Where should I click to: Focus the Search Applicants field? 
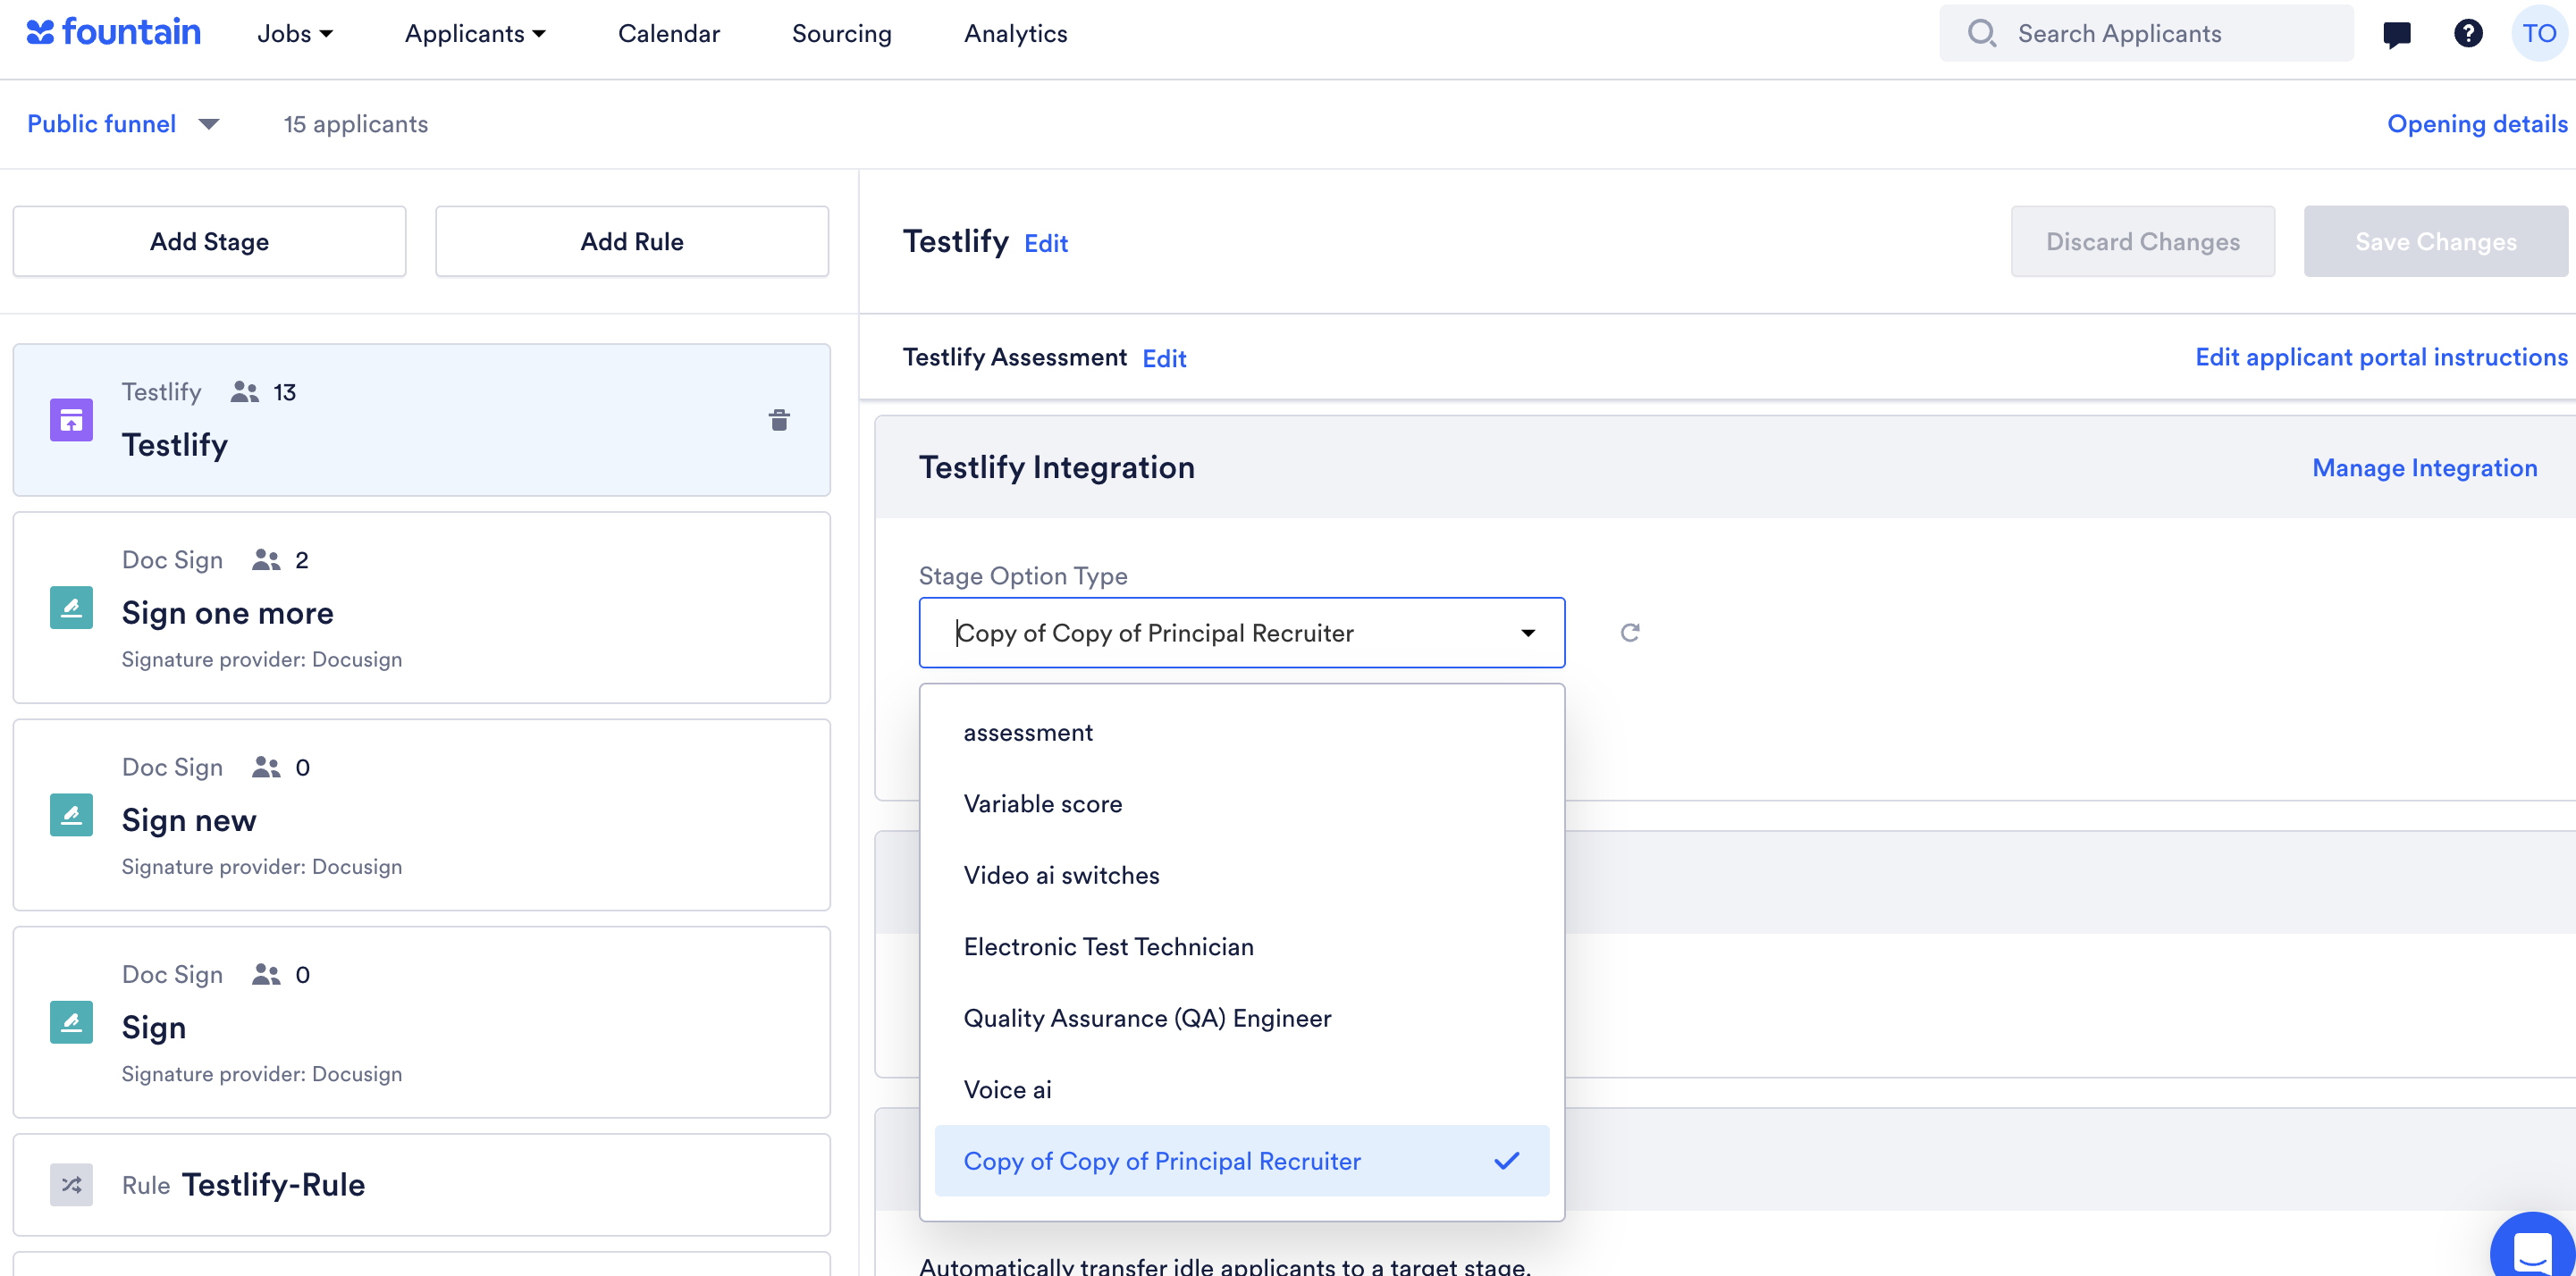pos(2146,34)
